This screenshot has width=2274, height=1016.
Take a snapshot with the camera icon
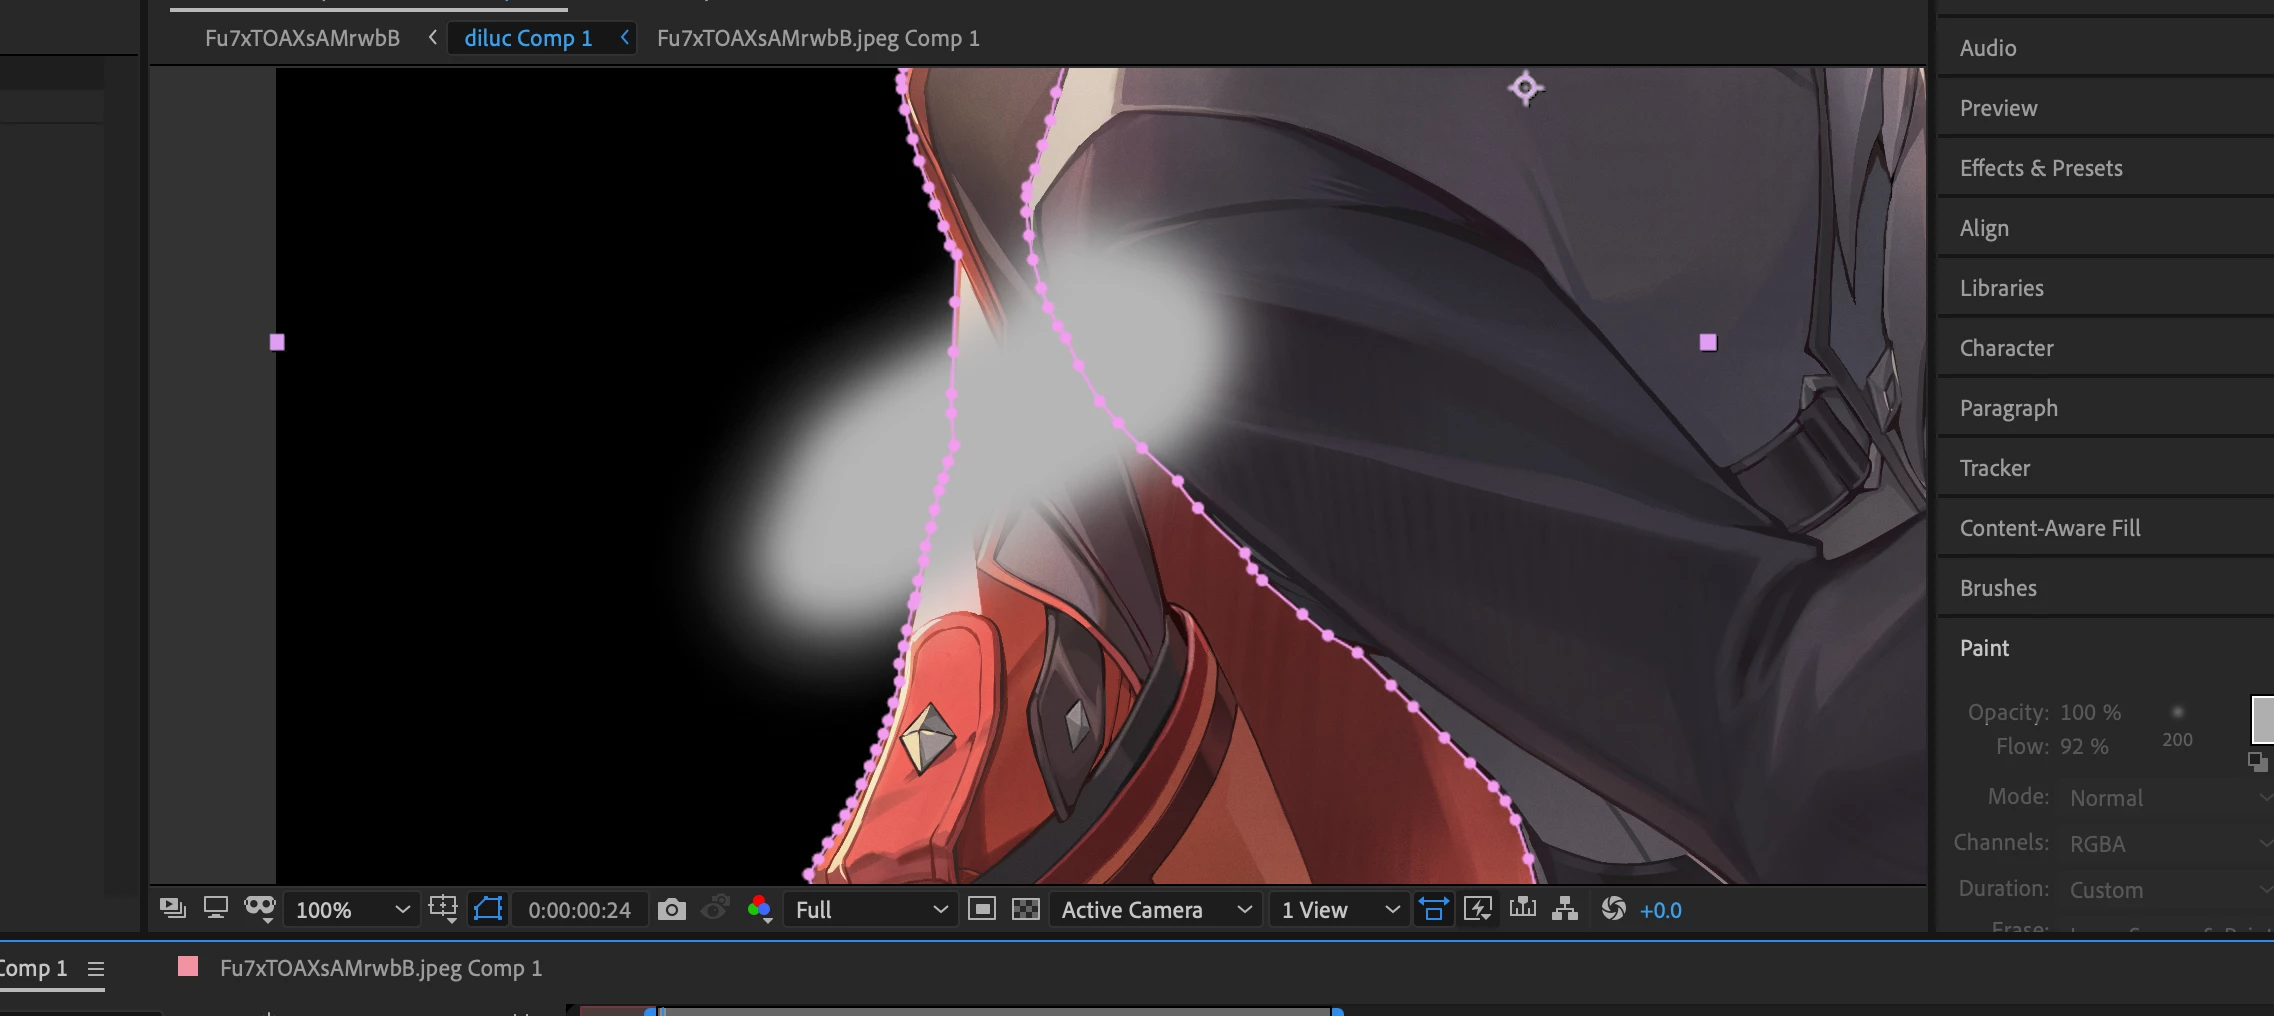pyautogui.click(x=672, y=909)
